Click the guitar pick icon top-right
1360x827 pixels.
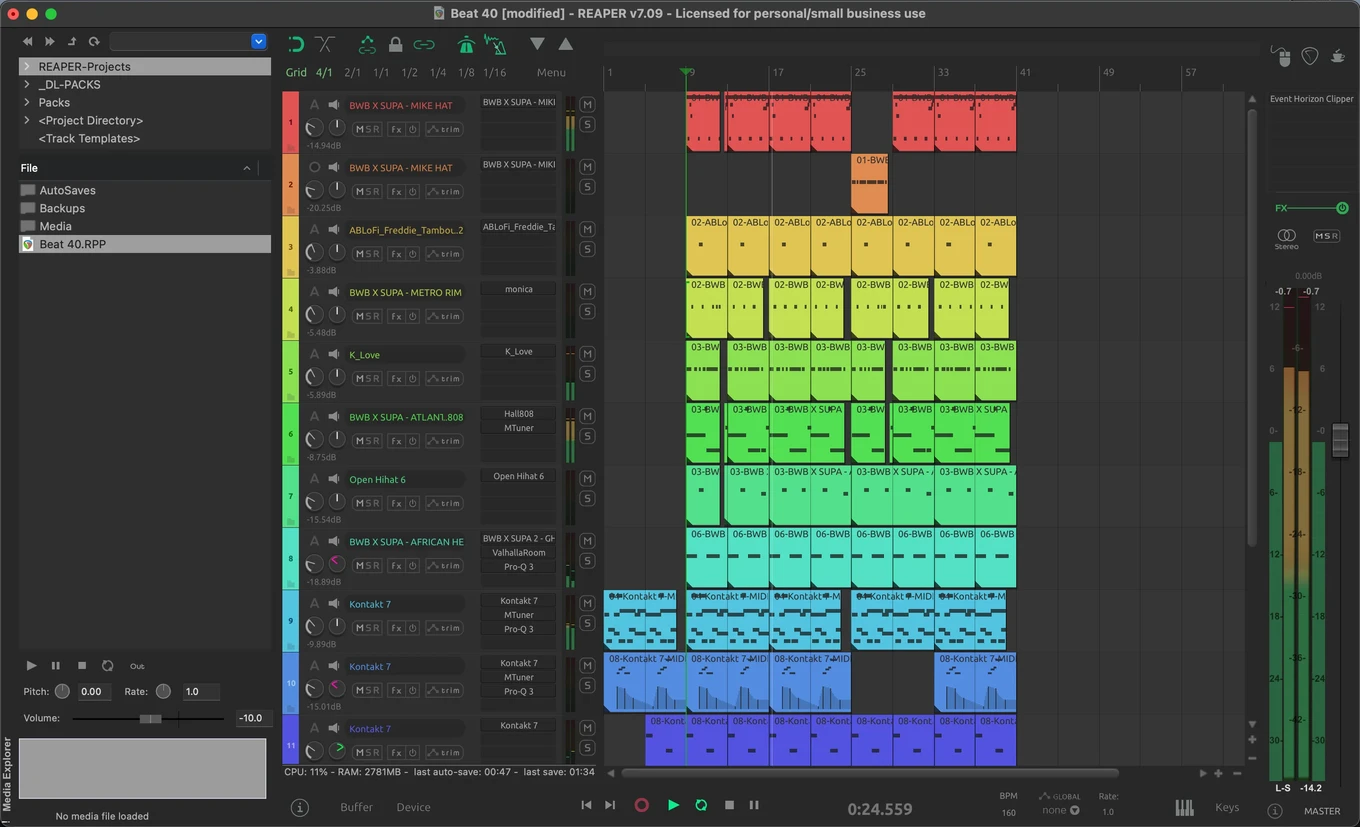[x=1310, y=56]
